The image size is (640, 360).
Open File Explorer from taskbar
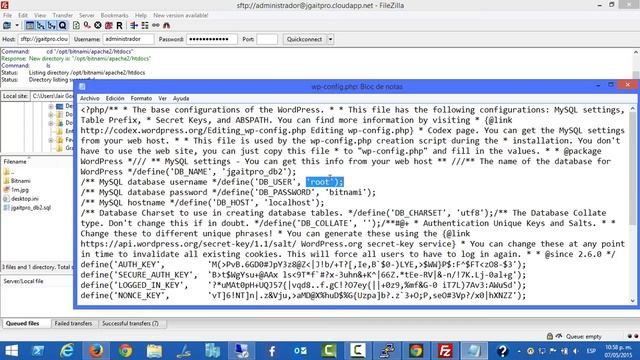pos(154,351)
